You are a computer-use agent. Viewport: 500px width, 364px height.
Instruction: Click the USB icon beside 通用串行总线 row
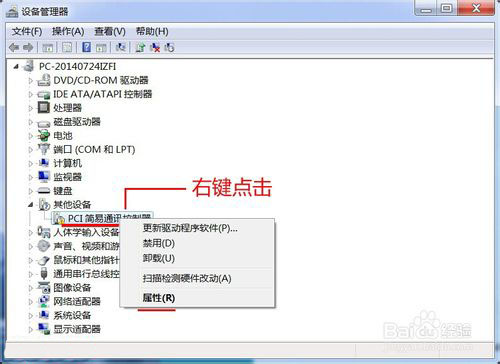tap(44, 274)
